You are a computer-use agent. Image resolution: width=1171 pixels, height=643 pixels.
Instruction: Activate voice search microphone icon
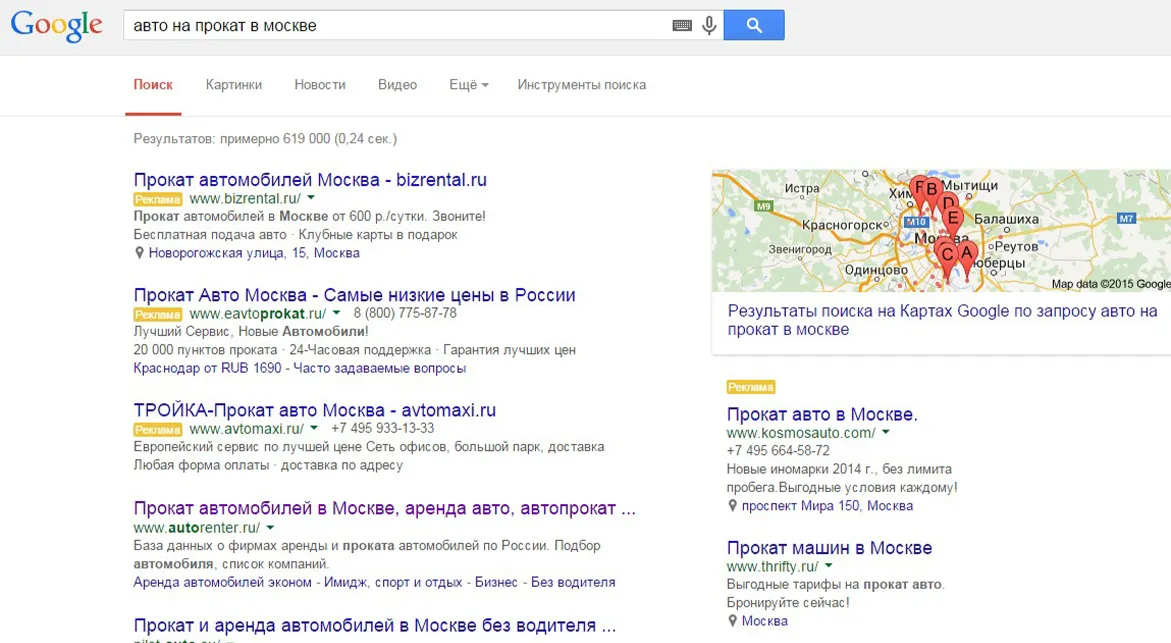coord(709,25)
